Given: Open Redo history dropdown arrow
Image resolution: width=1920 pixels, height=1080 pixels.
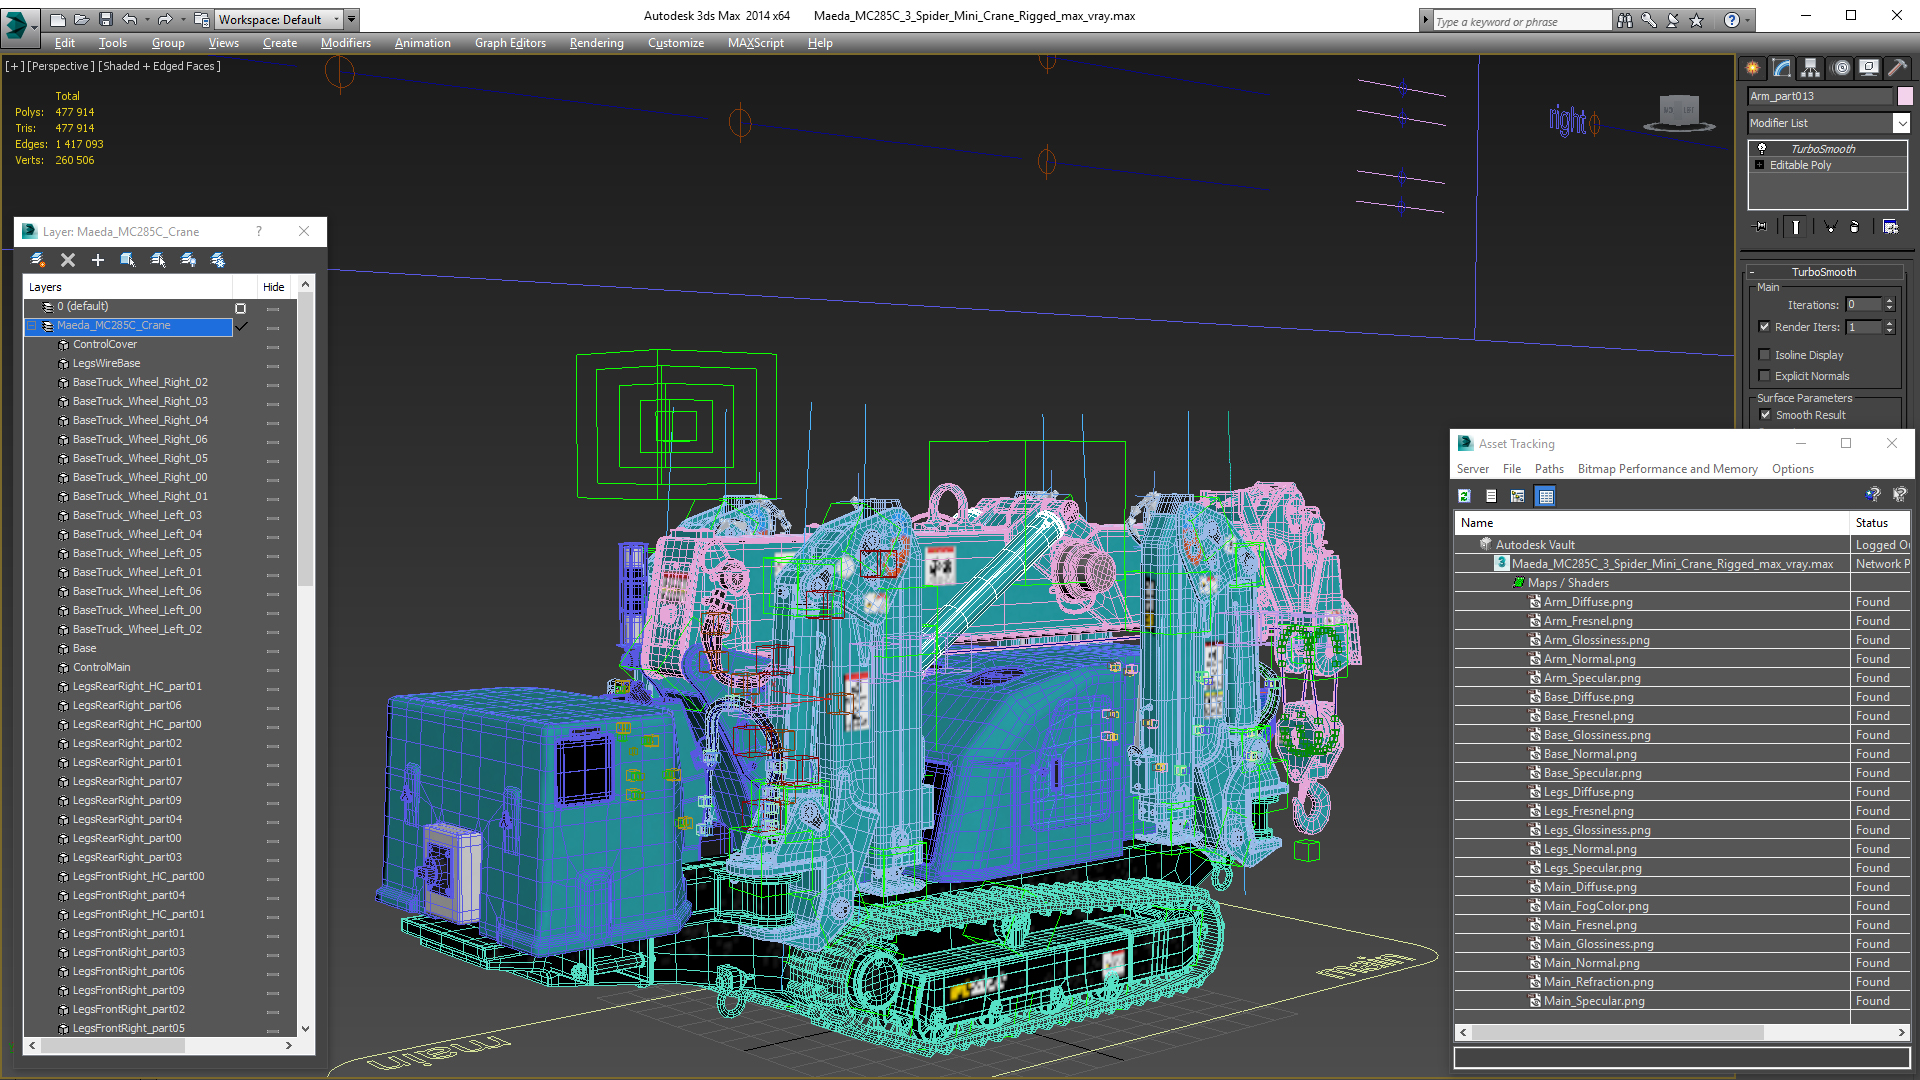Looking at the screenshot, I should tap(181, 19).
